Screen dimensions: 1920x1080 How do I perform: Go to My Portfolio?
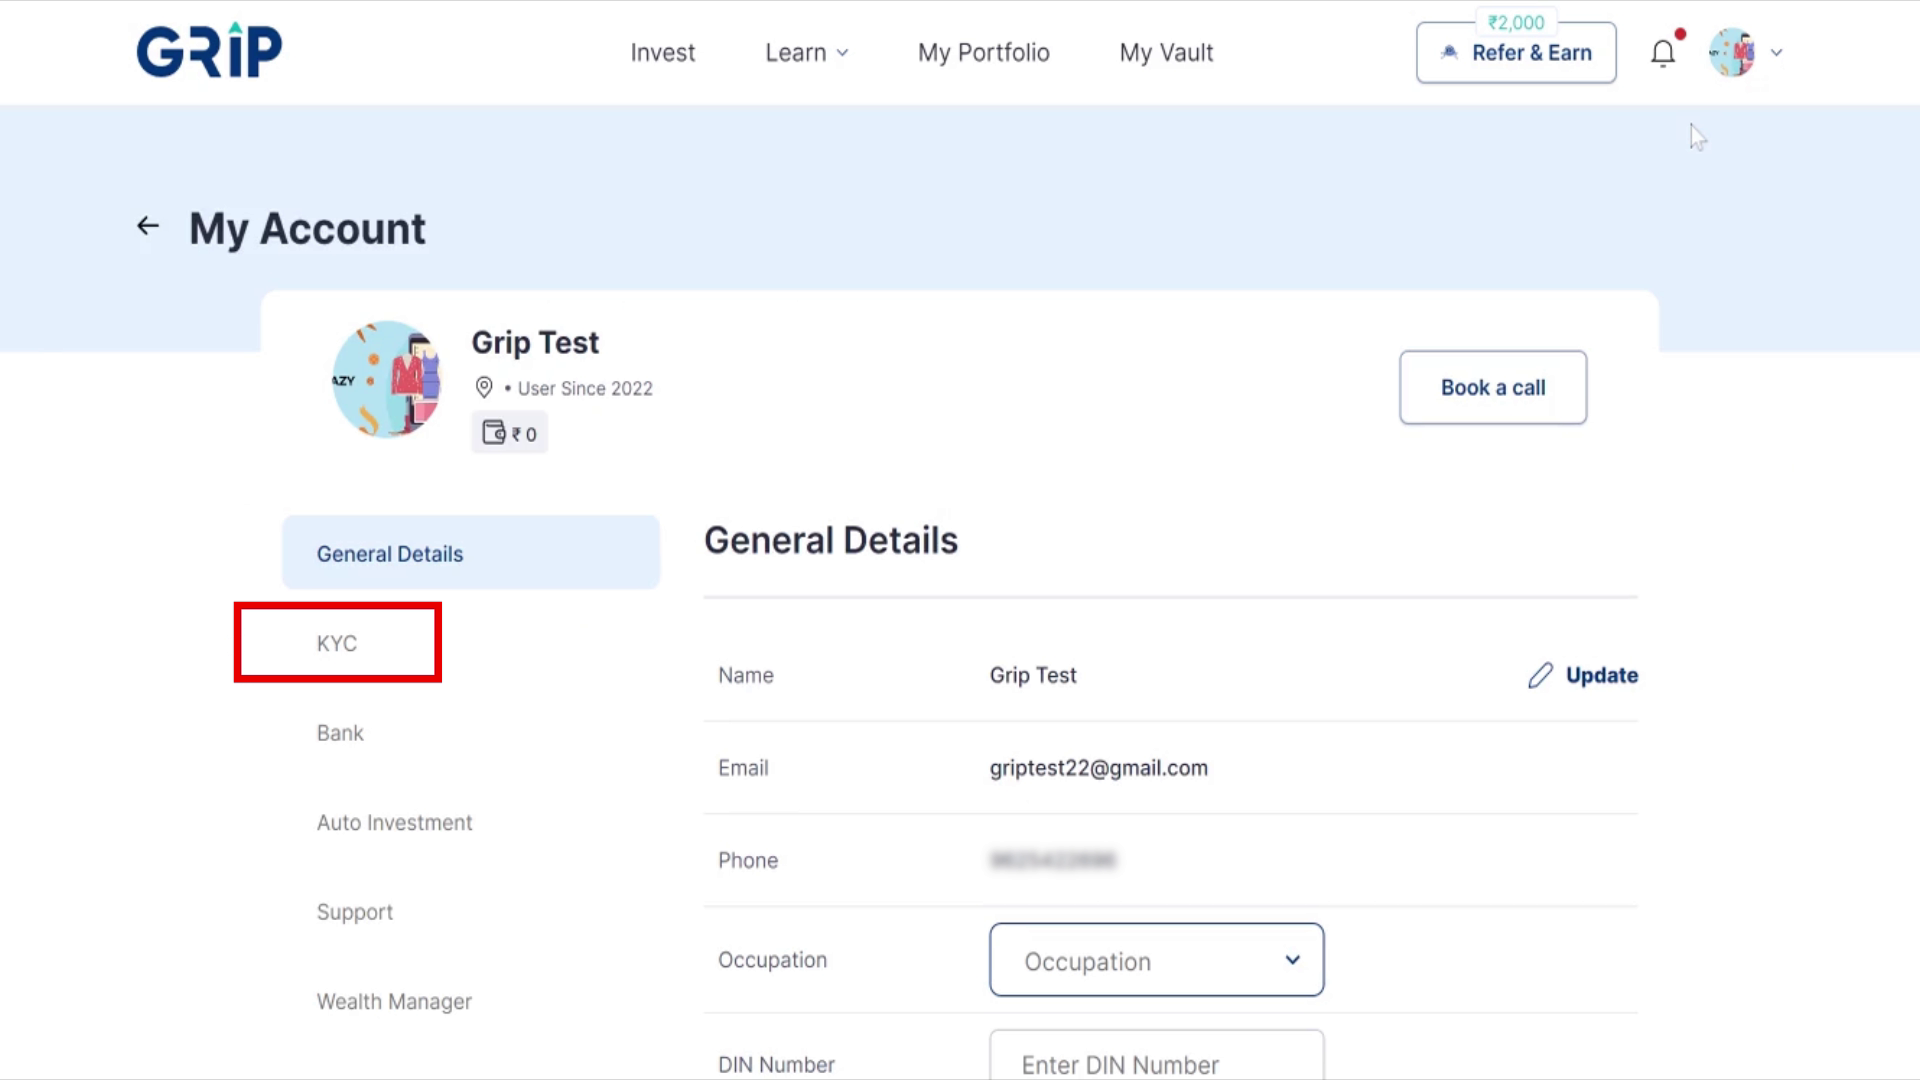tap(984, 53)
